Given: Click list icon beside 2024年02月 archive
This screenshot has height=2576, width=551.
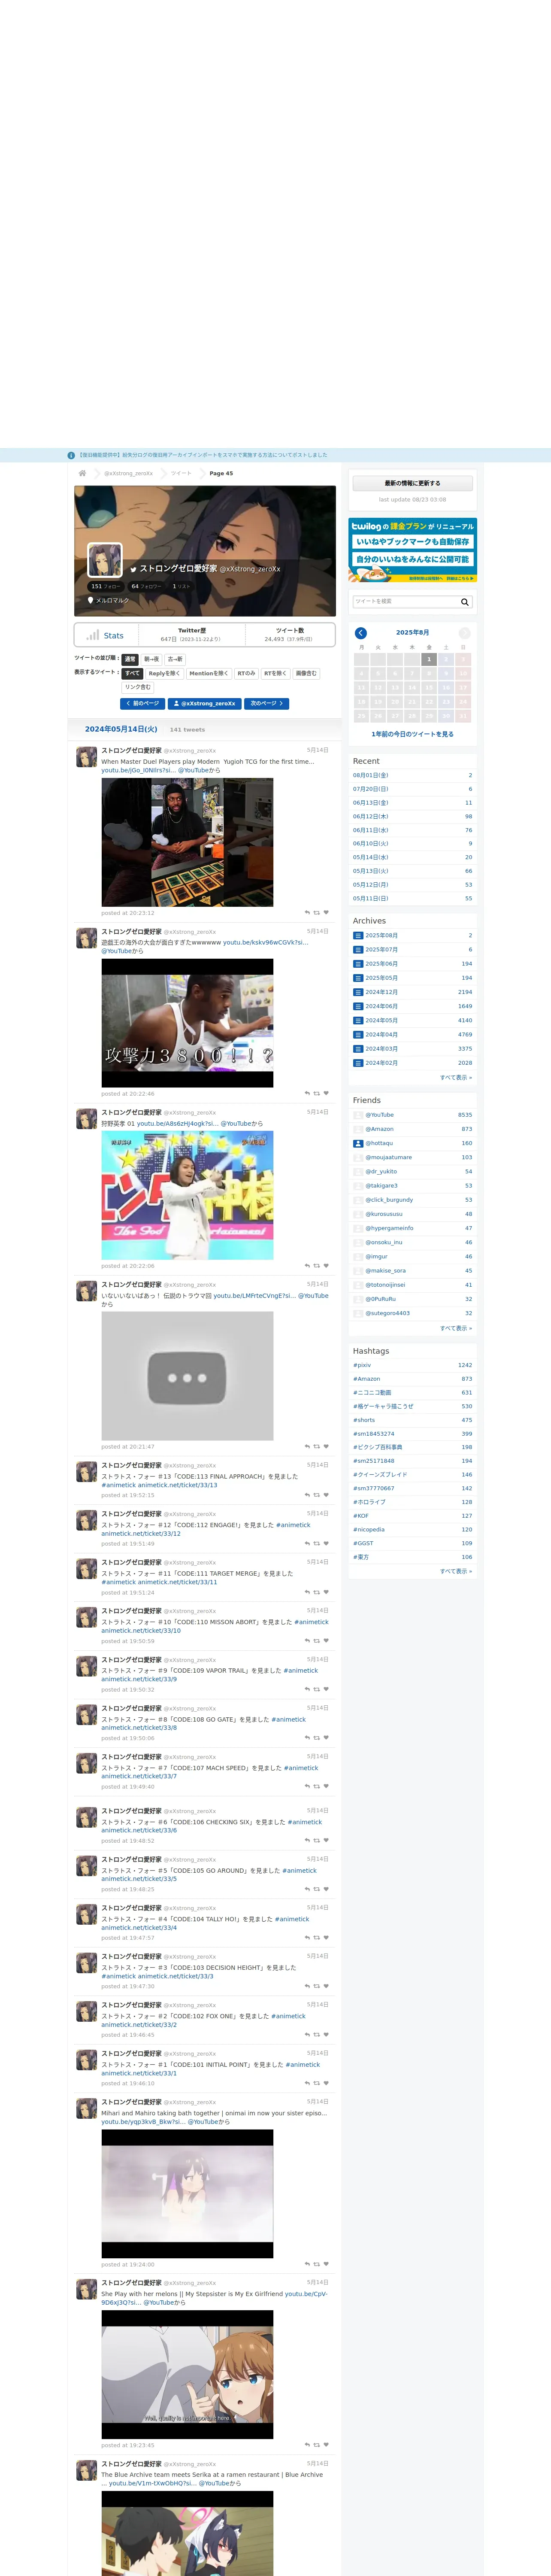Looking at the screenshot, I should (358, 1063).
